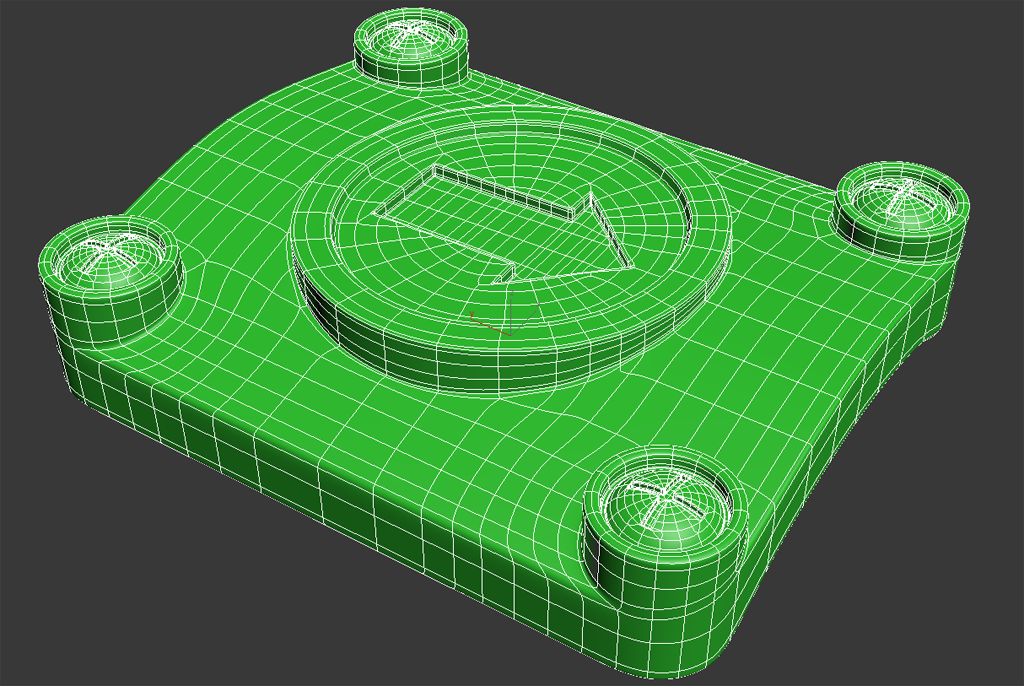Pick the grey Z axis line of the gizmo
1024x686 pixels.
511,317
